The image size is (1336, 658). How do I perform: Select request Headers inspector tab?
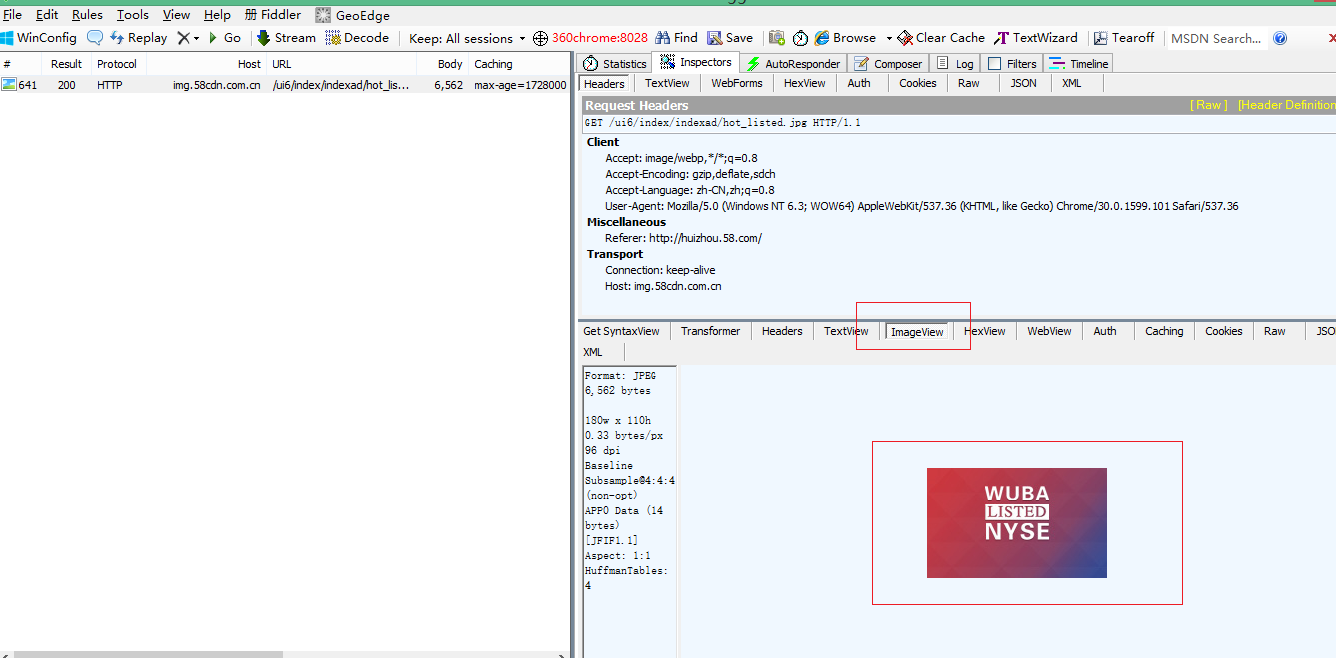pyautogui.click(x=604, y=84)
